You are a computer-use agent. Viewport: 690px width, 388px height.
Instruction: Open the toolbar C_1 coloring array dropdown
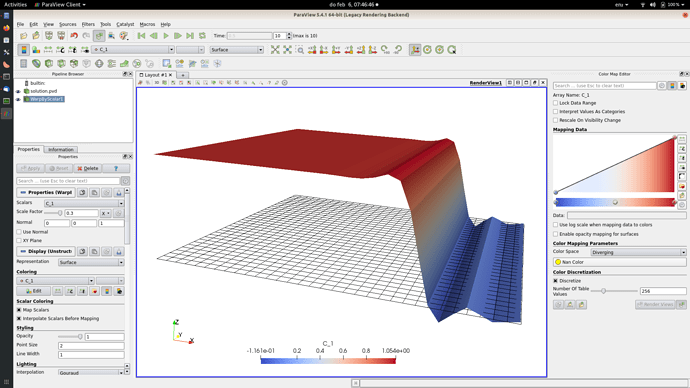(133, 50)
